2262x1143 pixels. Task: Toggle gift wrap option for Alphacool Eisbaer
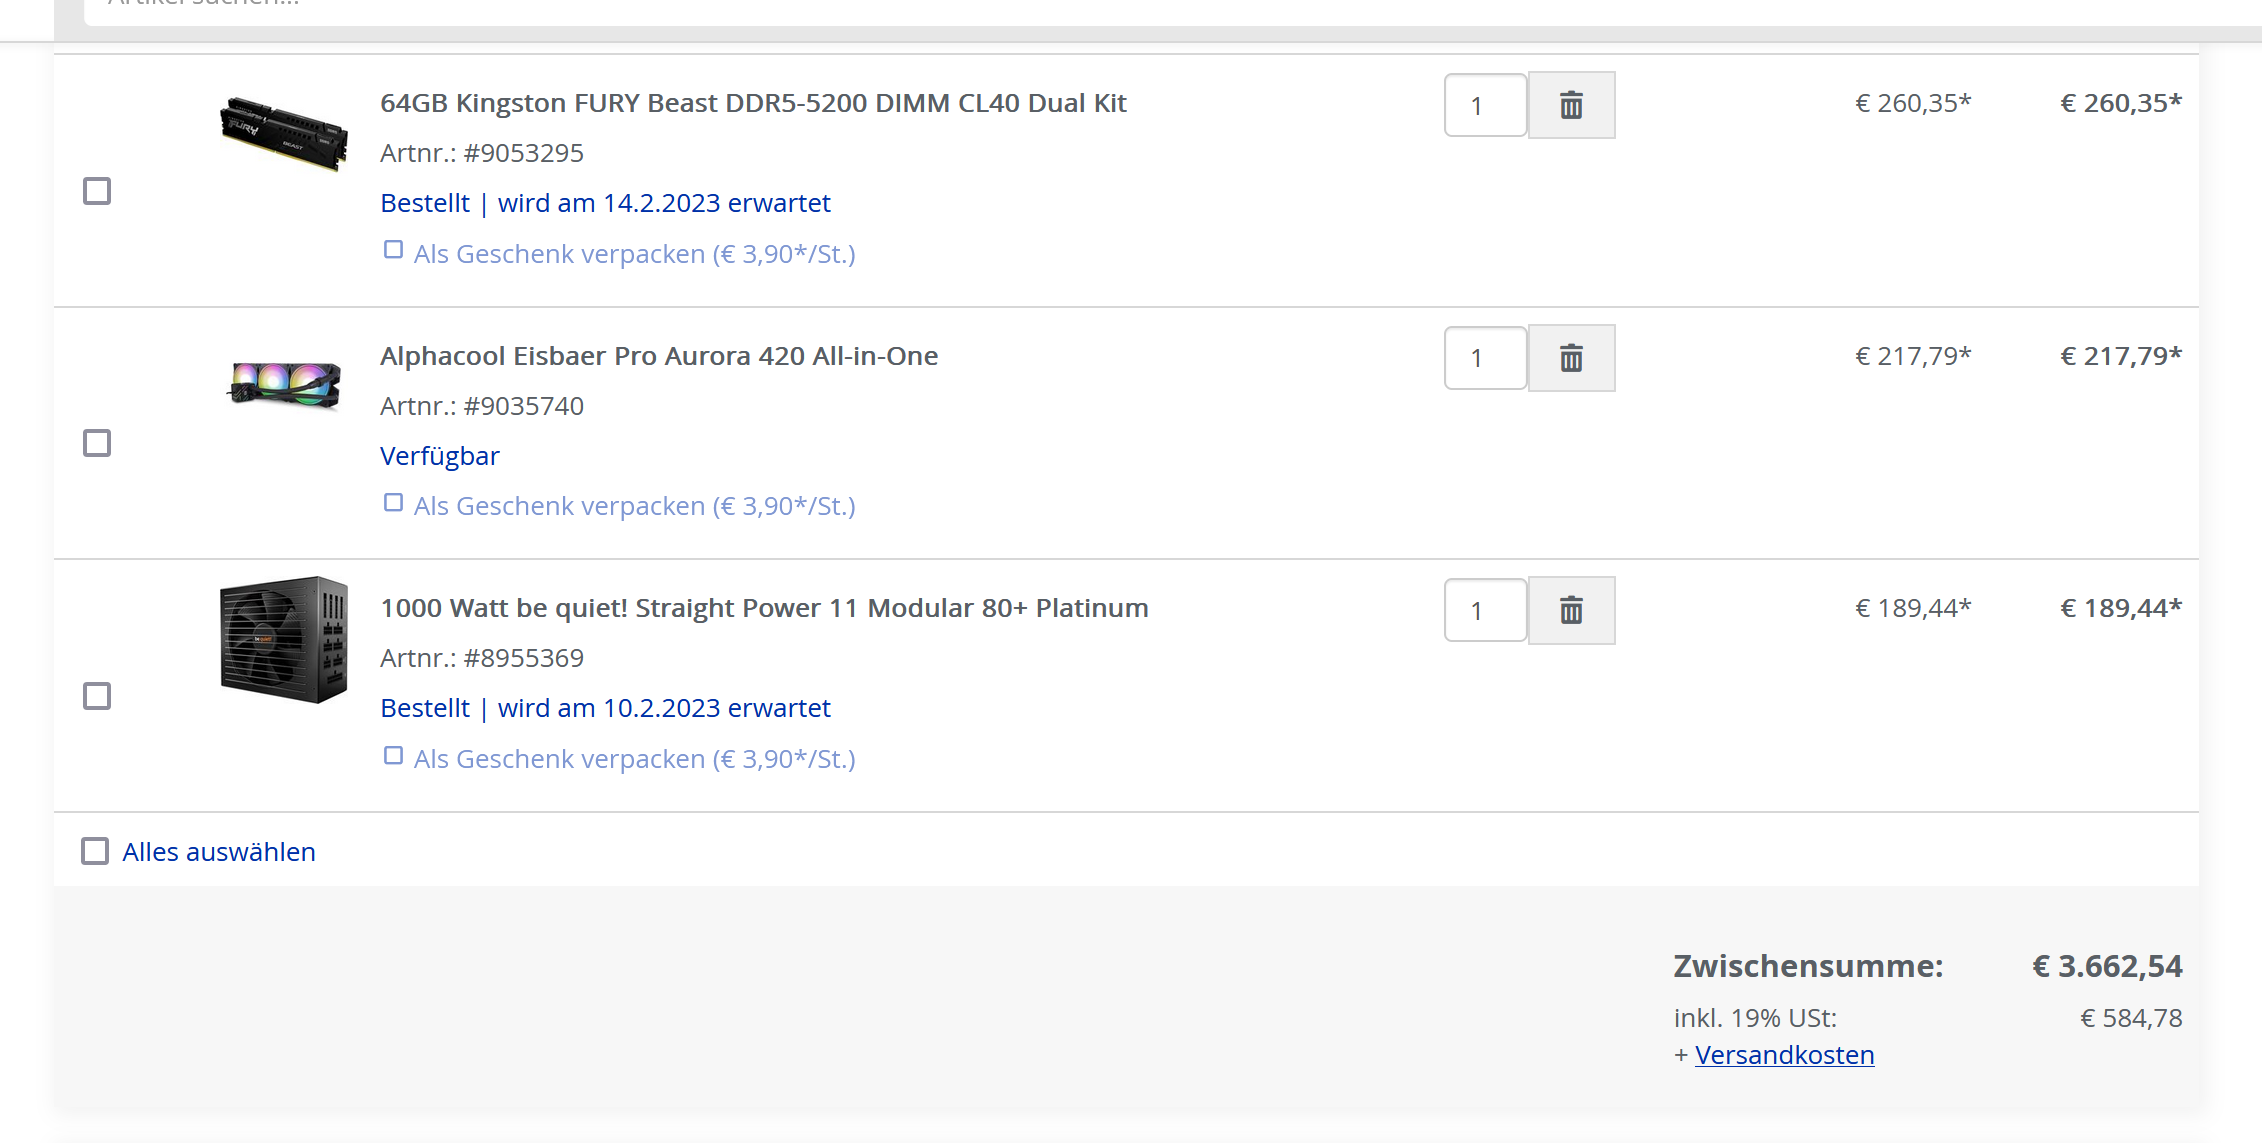393,502
